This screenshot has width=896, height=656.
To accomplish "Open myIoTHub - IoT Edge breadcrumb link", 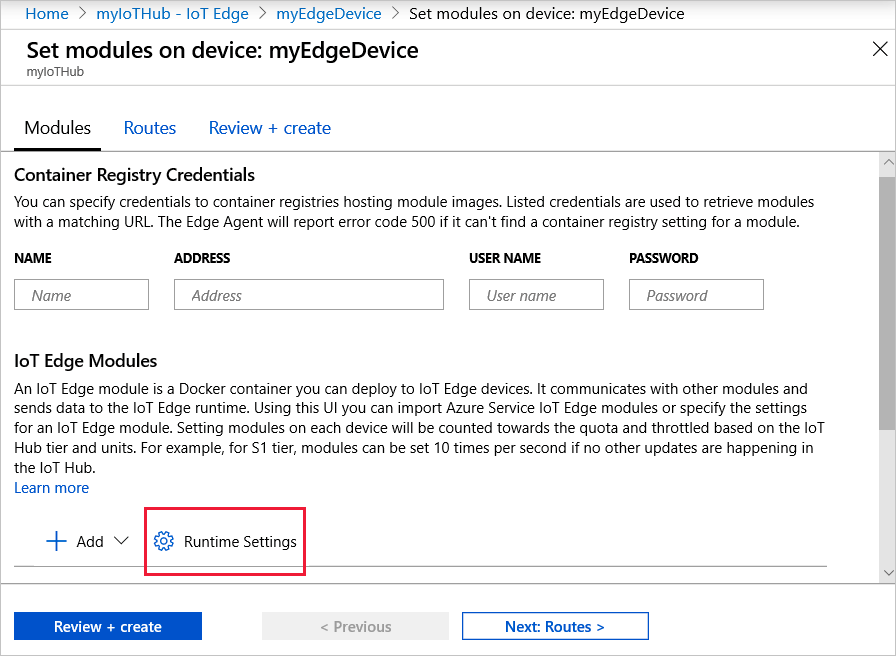I will [x=172, y=13].
